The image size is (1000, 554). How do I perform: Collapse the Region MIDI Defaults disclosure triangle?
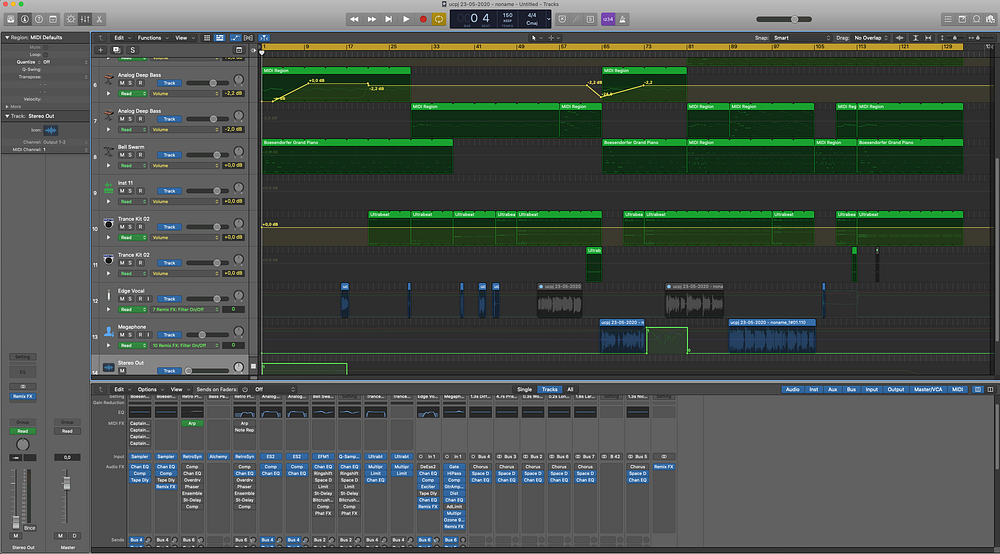pos(5,37)
